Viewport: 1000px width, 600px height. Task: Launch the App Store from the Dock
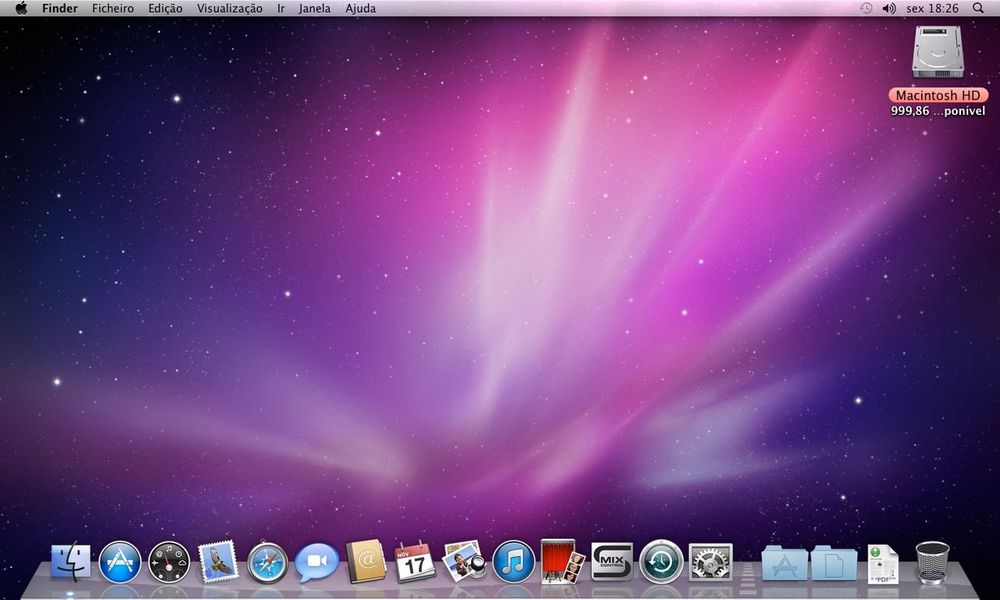point(120,562)
